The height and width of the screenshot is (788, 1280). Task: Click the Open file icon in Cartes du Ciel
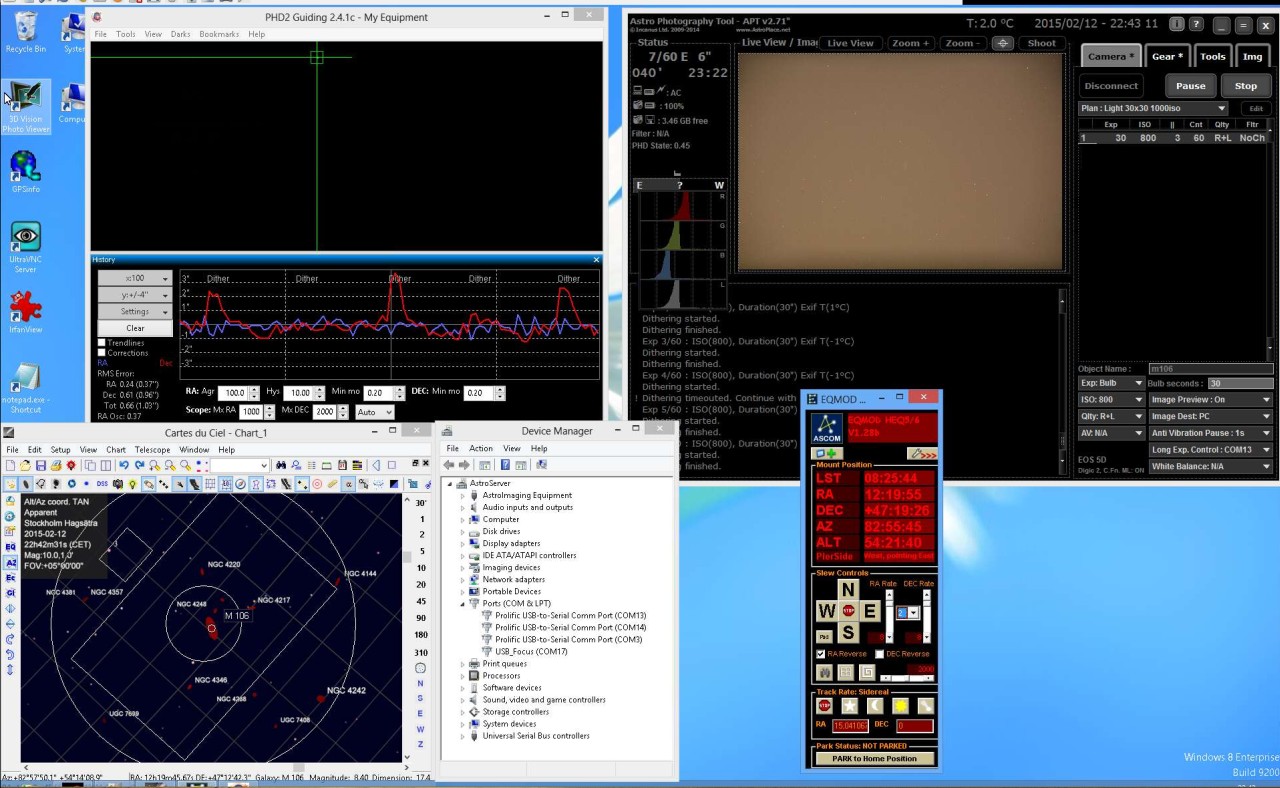(25, 465)
